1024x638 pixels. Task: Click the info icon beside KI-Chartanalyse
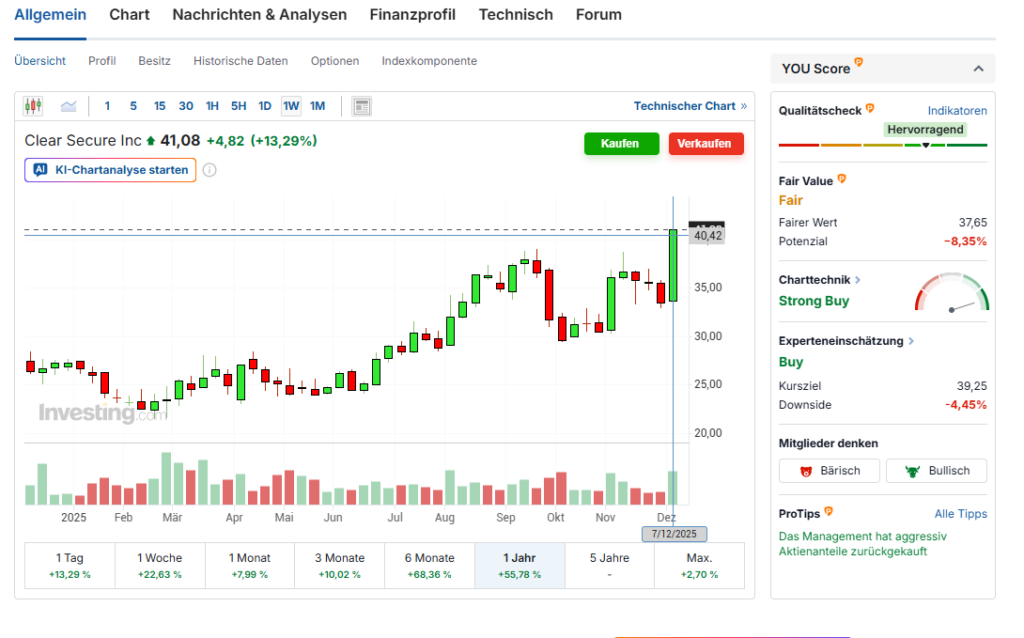pyautogui.click(x=210, y=170)
